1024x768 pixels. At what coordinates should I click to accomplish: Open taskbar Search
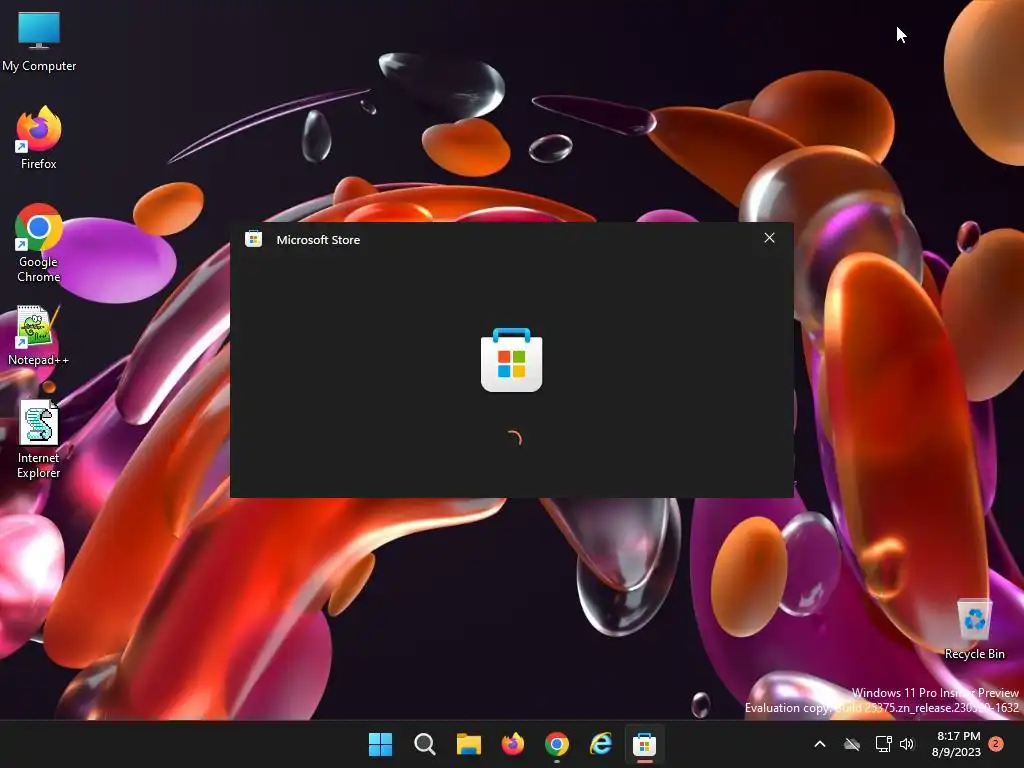[x=424, y=744]
